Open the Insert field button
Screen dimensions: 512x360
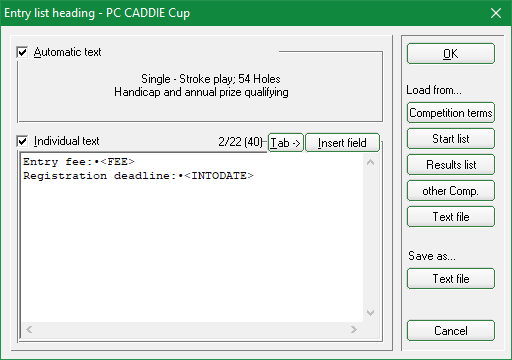pos(342,143)
